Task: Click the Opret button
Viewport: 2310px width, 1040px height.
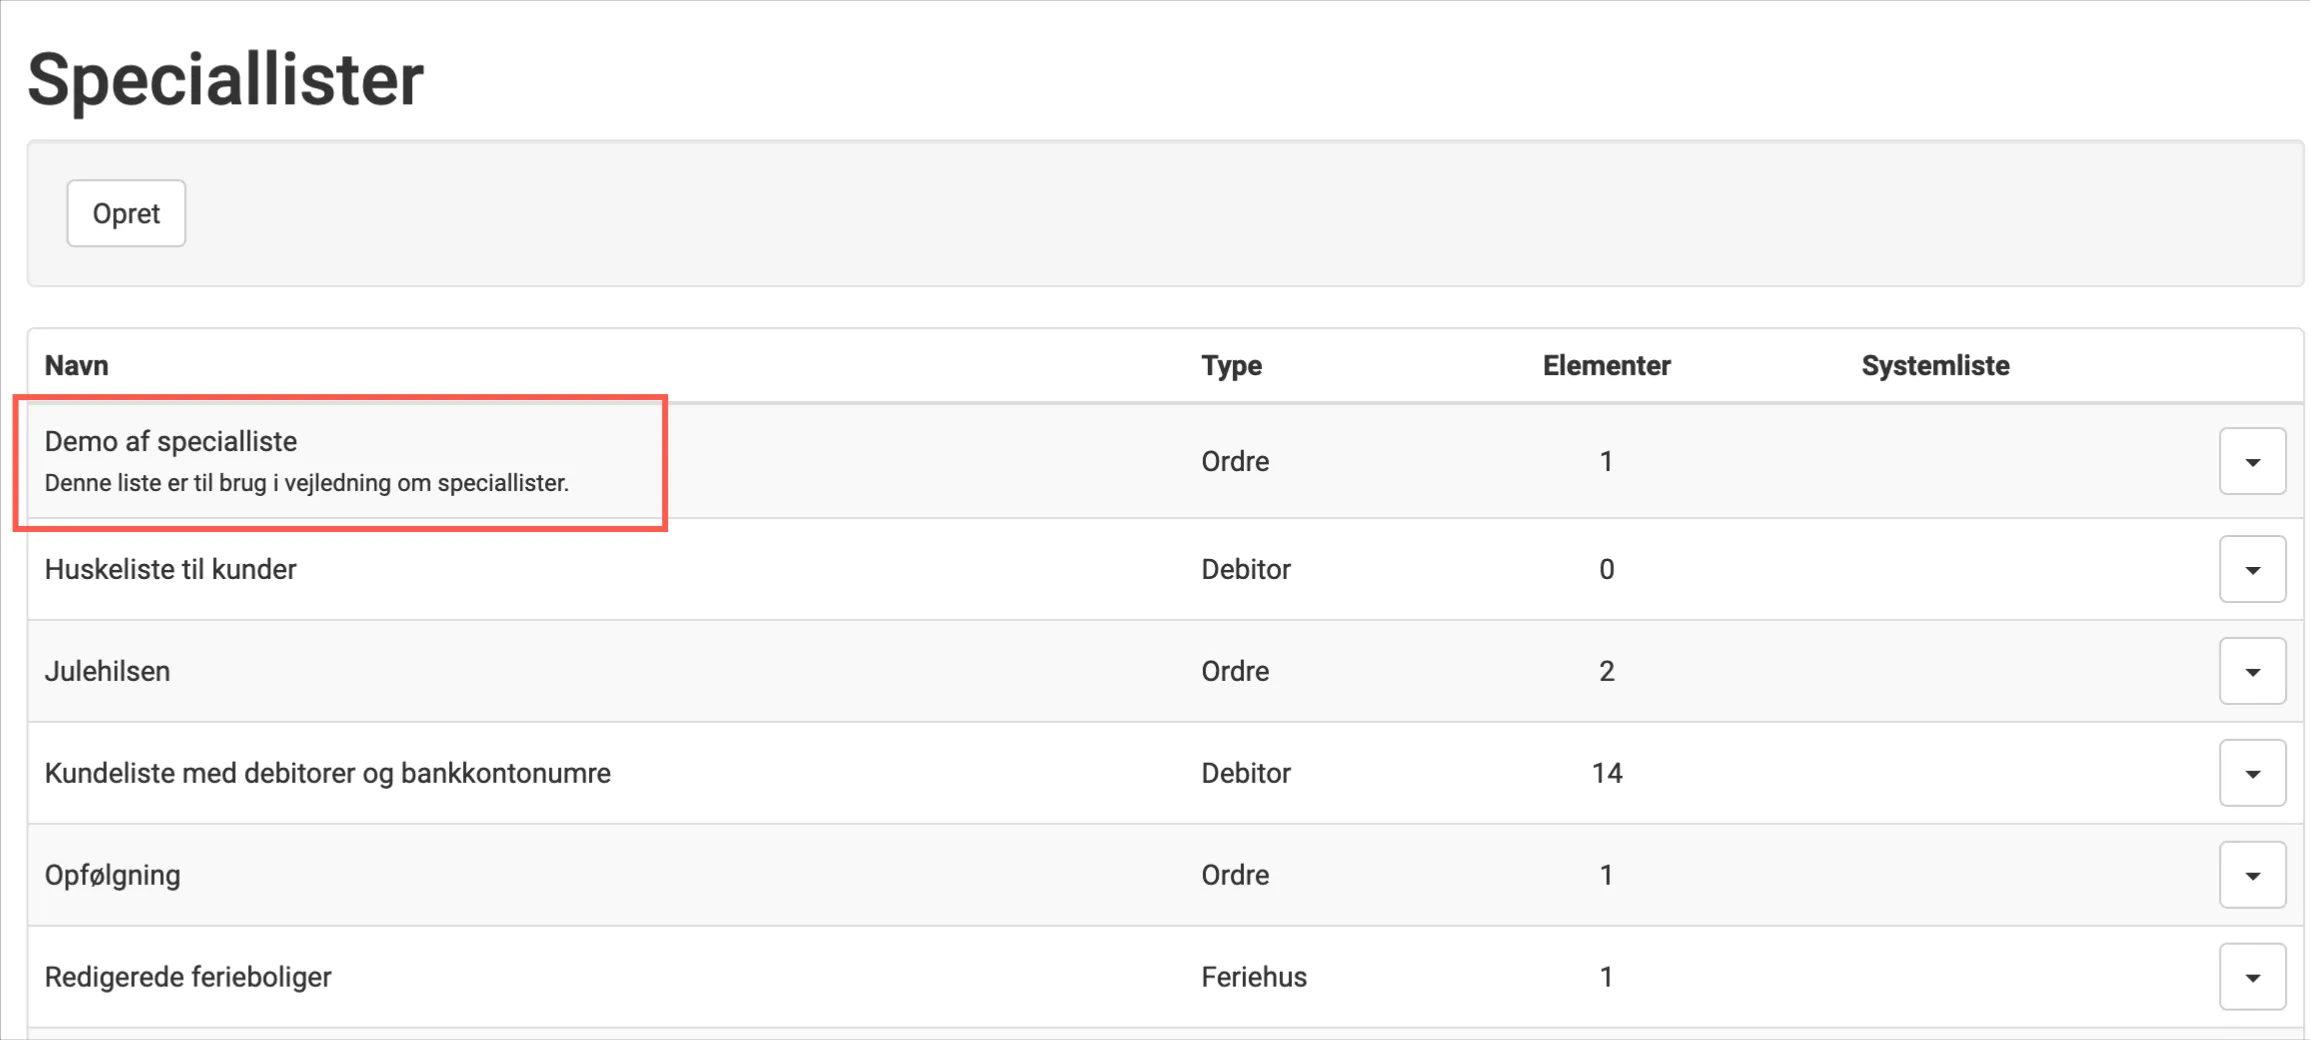Action: (x=126, y=213)
